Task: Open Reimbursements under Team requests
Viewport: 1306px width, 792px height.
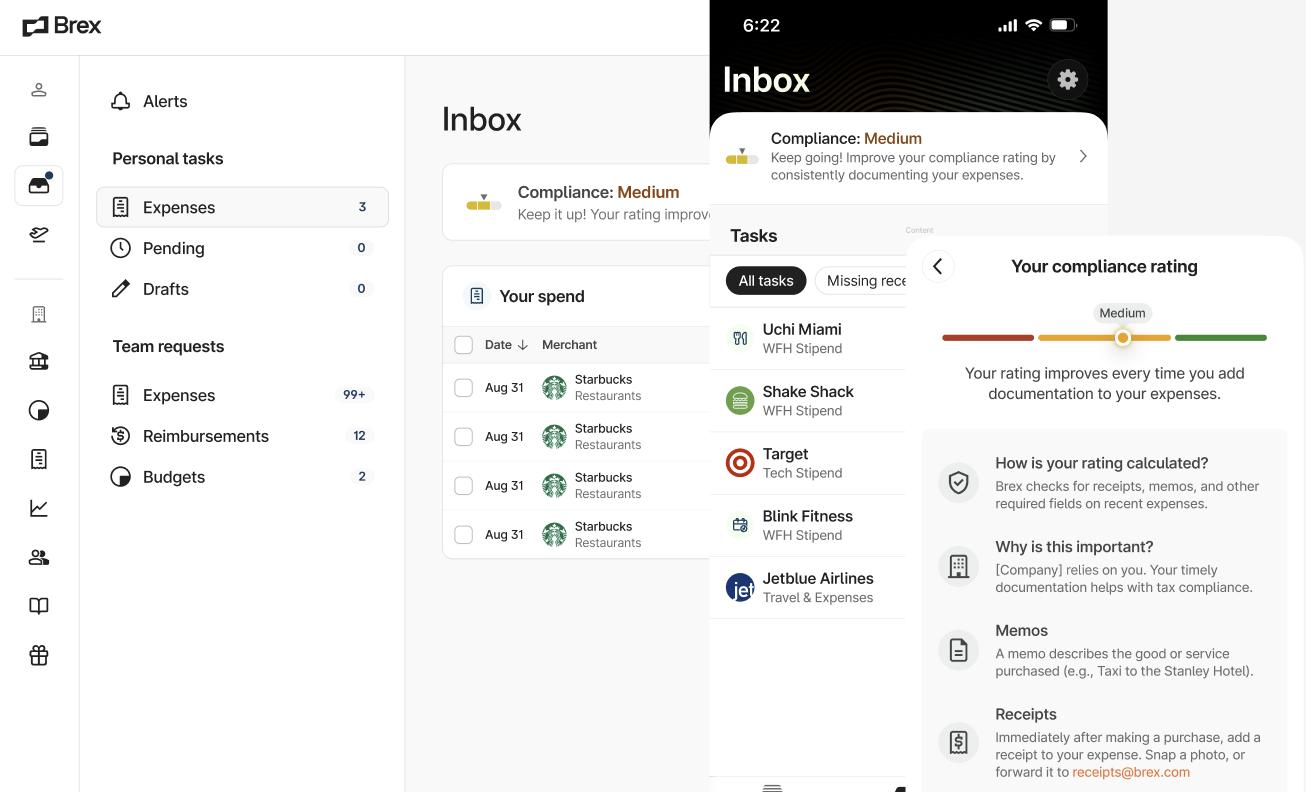Action: coord(205,436)
